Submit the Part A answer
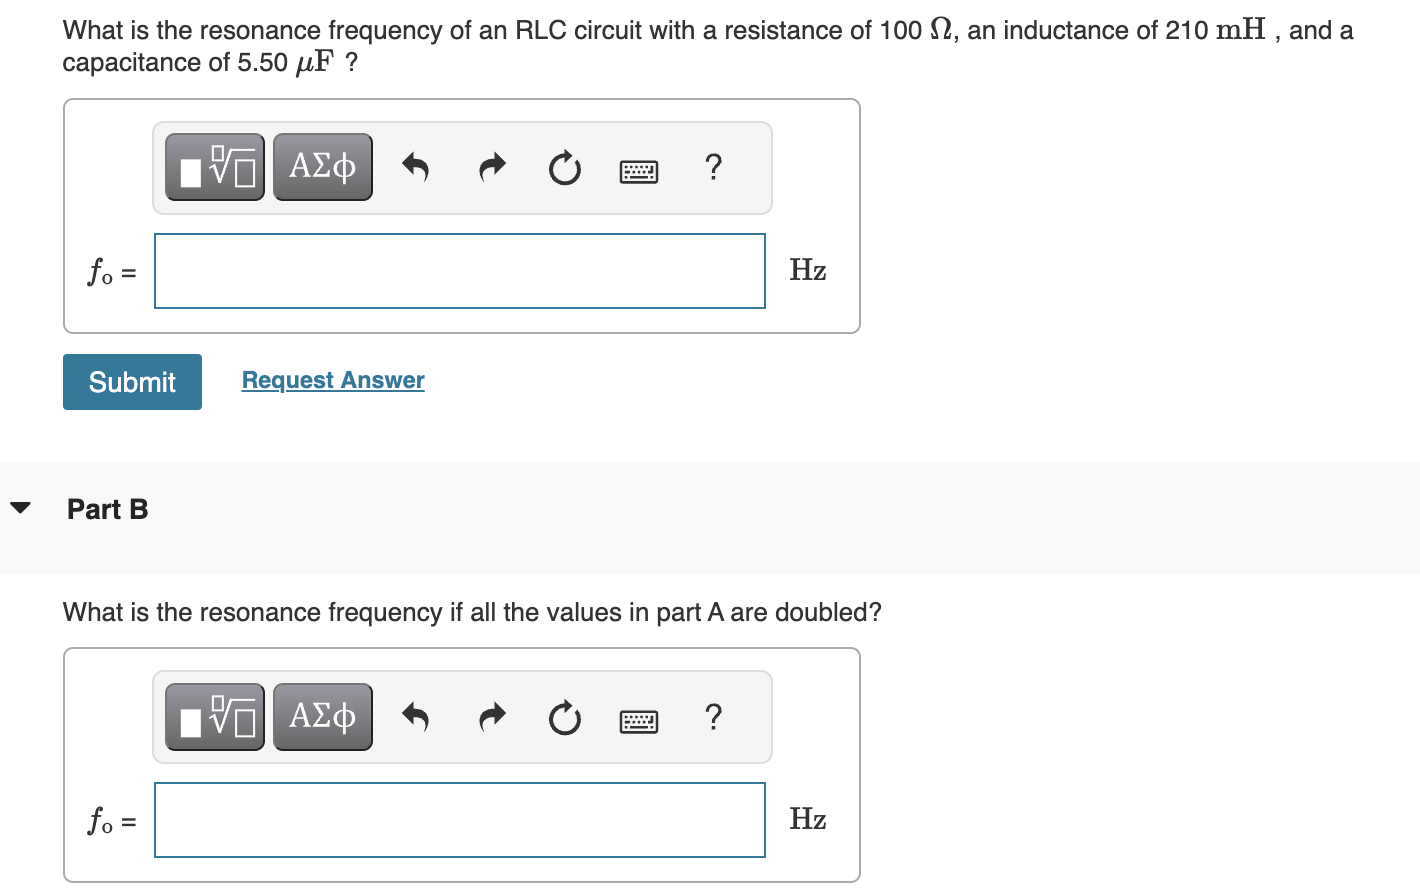Screen dimensions: 1420x894 point(131,381)
